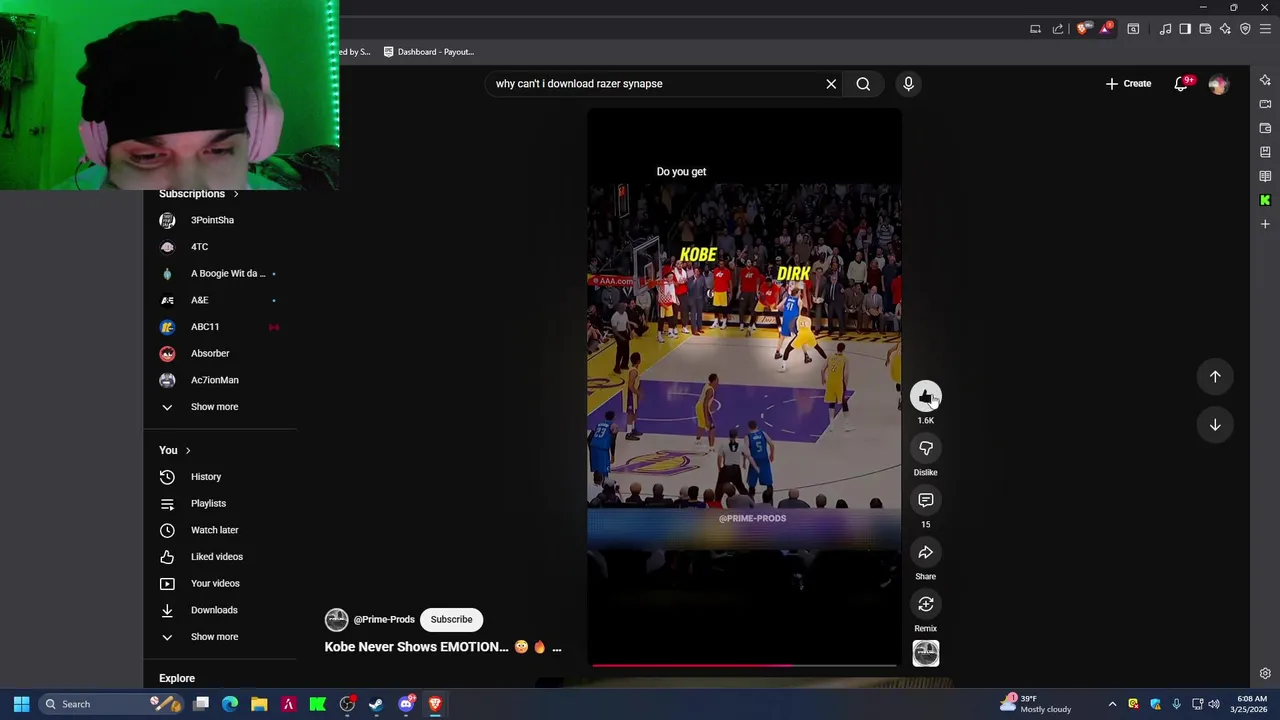Go to next short using down arrow

pyautogui.click(x=1215, y=425)
